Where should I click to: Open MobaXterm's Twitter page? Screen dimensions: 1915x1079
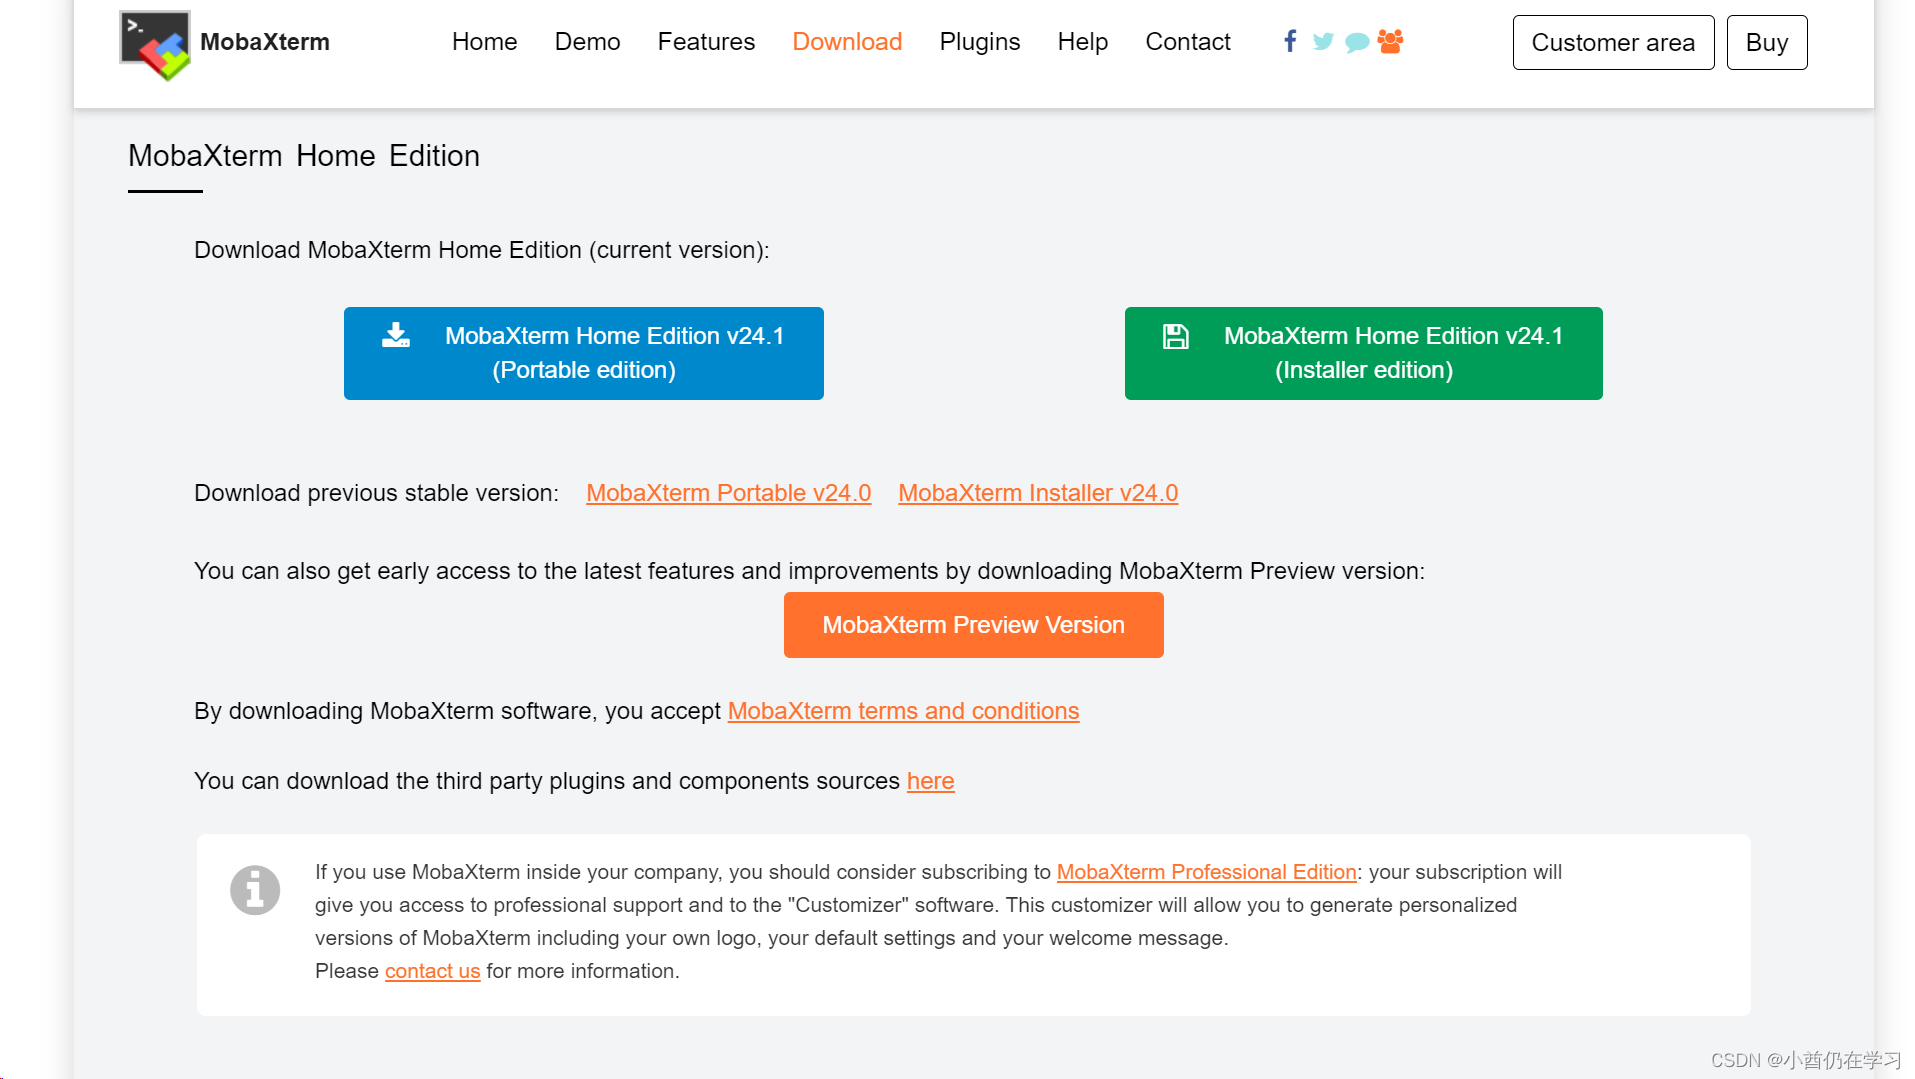click(x=1323, y=42)
